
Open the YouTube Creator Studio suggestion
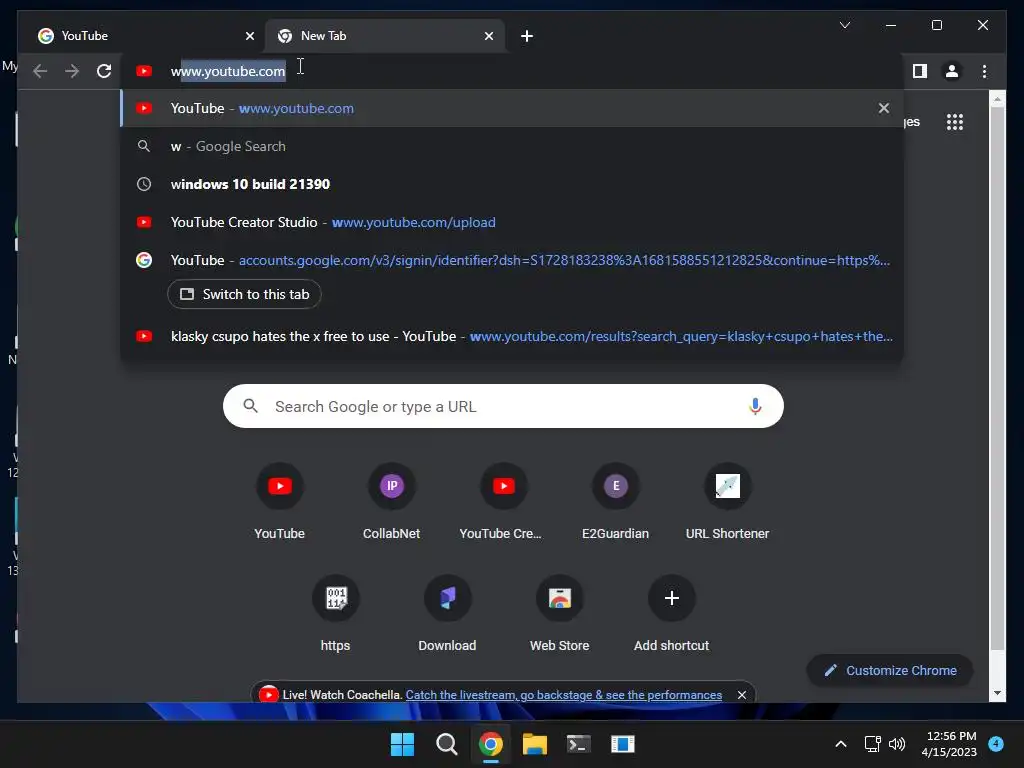coord(511,222)
